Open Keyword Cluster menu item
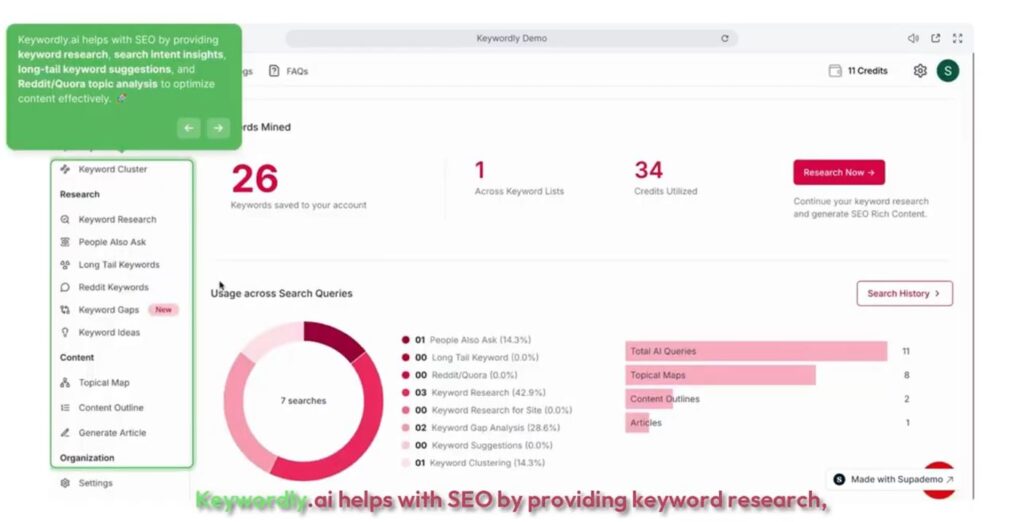Image resolution: width=1024 pixels, height=522 pixels. click(x=112, y=169)
